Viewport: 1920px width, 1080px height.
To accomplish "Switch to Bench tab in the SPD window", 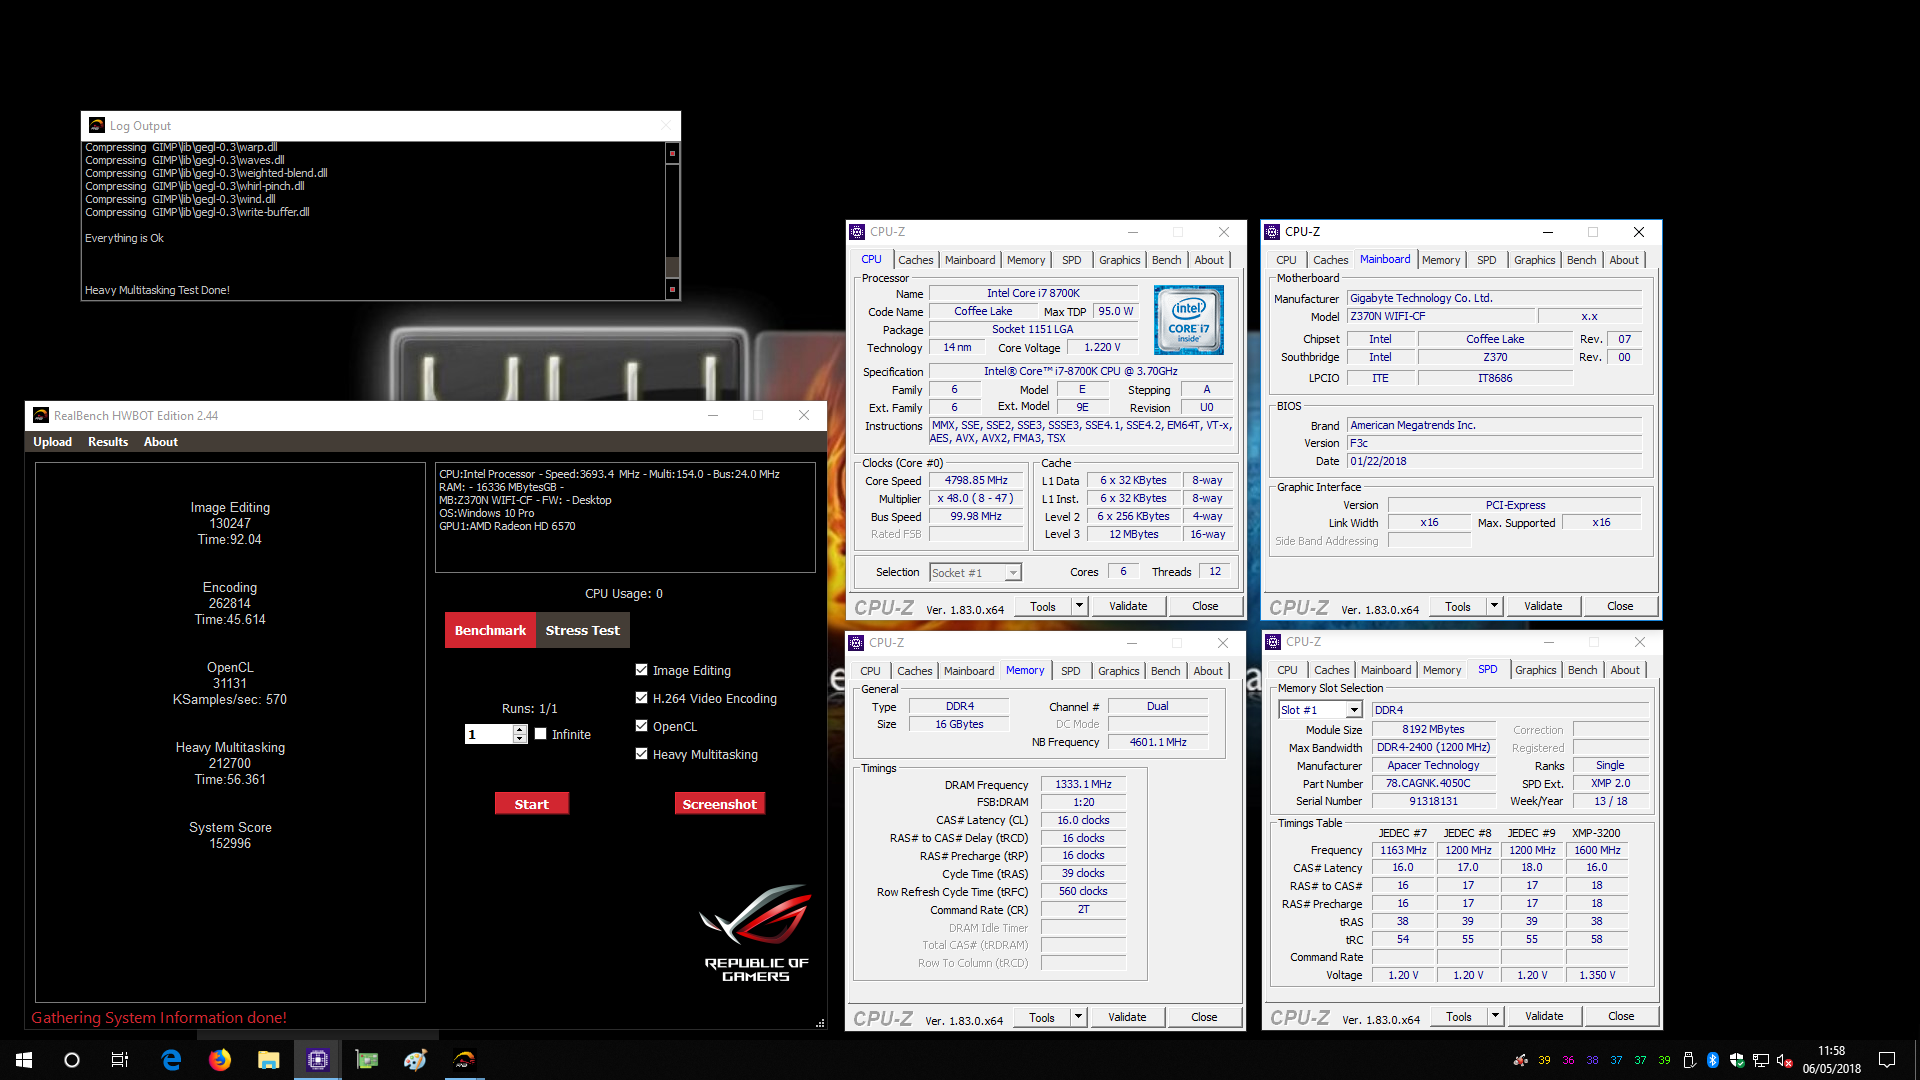I will [x=1582, y=670].
